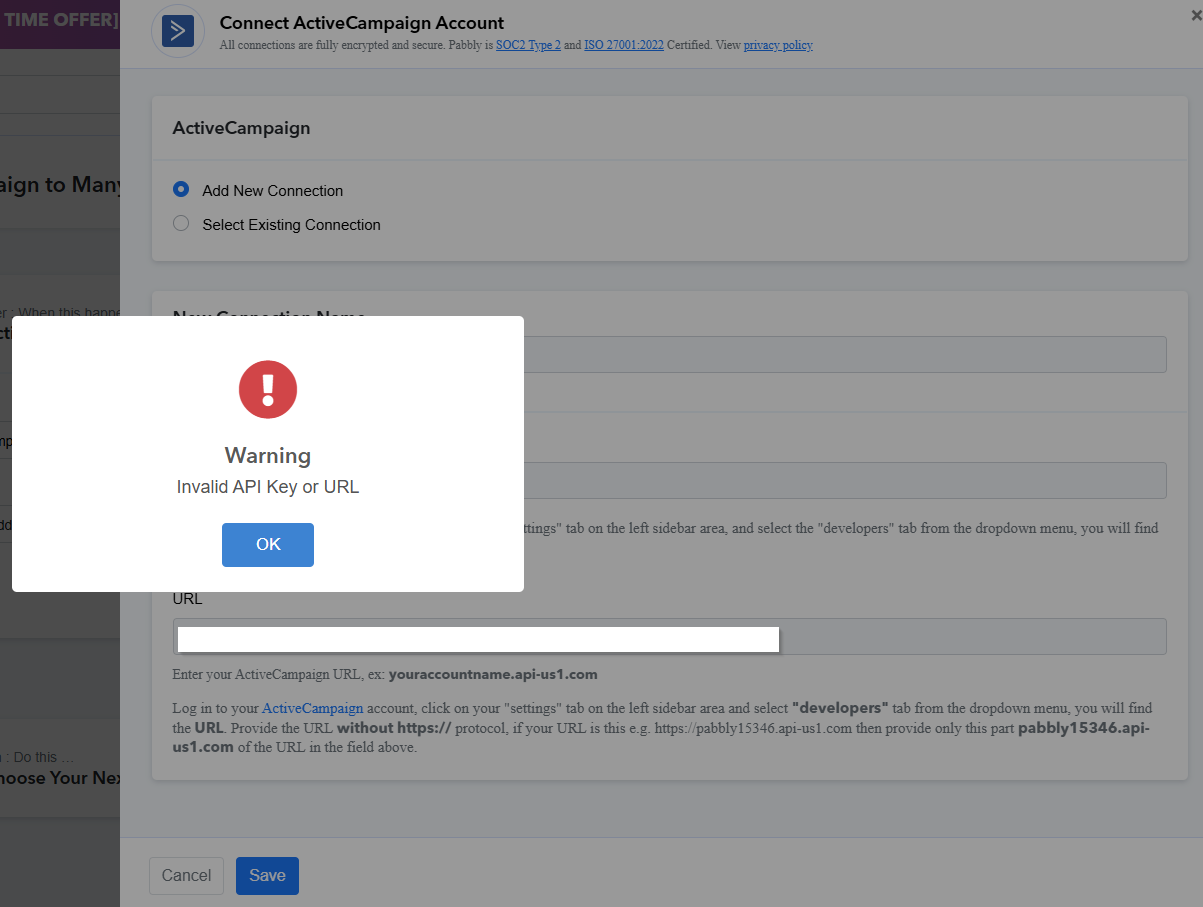Click the "Warning" heading in the dialog
The image size is (1203, 907).
point(268,455)
